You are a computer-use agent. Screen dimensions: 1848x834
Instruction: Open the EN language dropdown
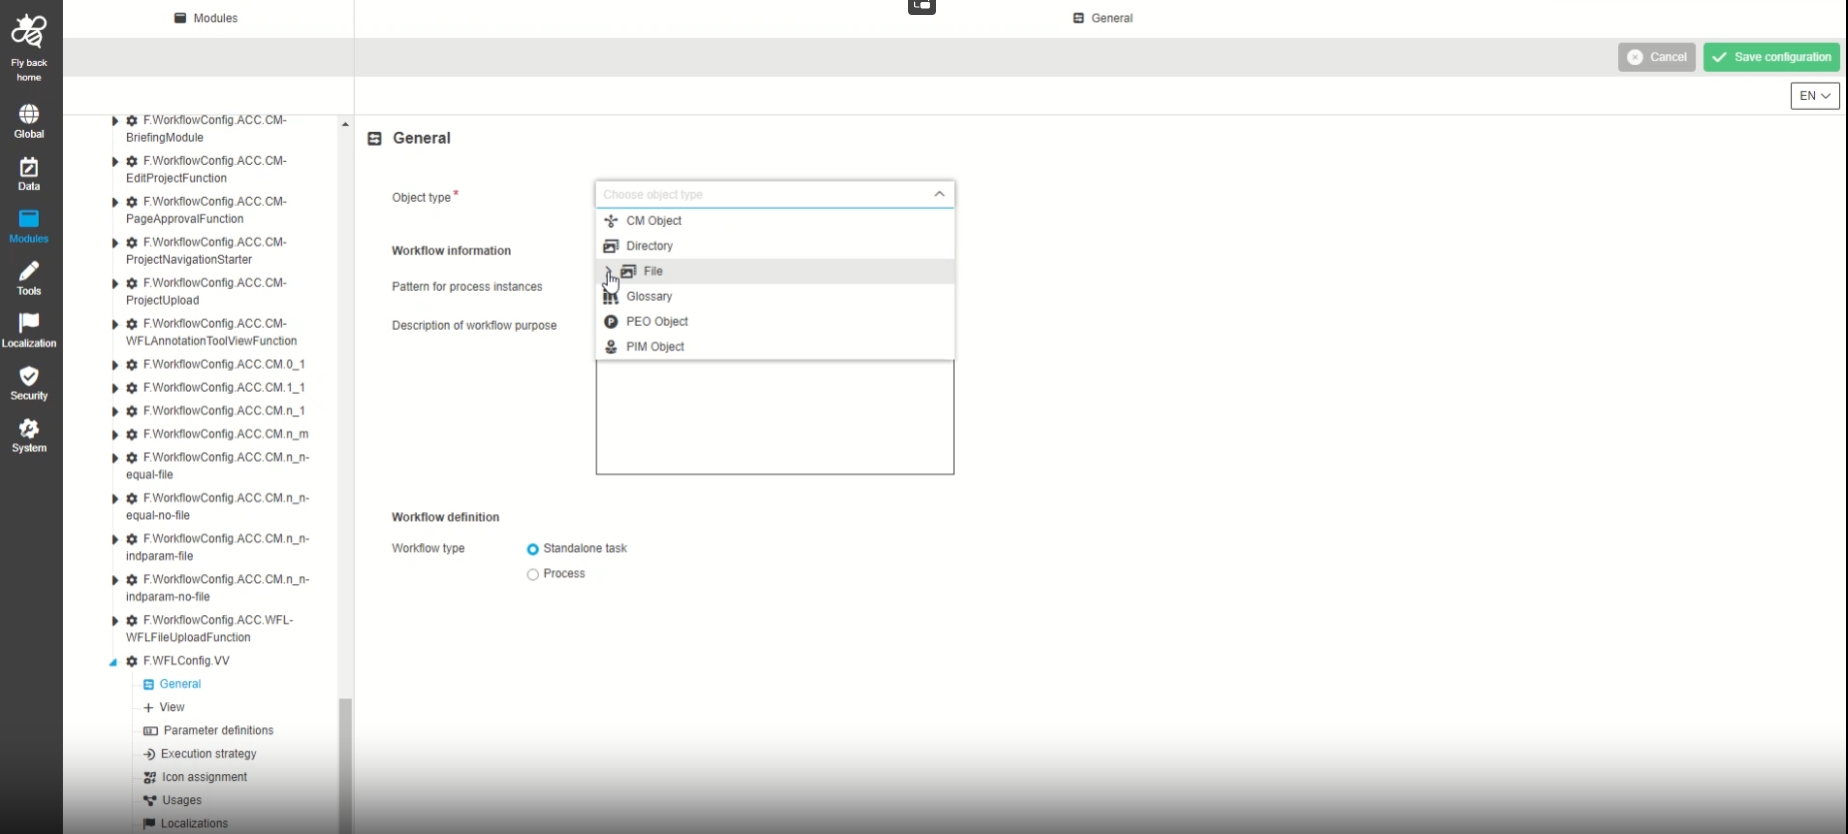(x=1814, y=96)
